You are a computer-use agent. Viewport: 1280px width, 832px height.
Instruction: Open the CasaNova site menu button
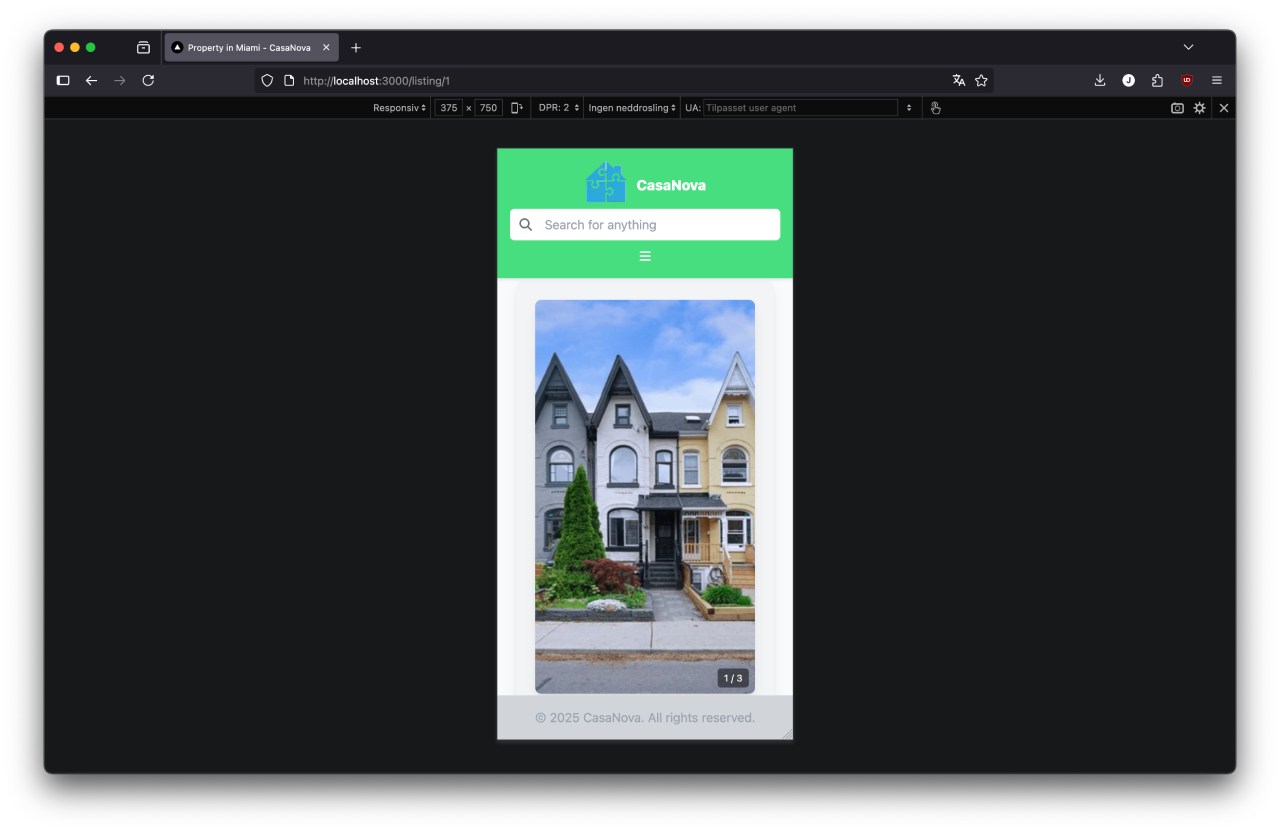[x=644, y=256]
